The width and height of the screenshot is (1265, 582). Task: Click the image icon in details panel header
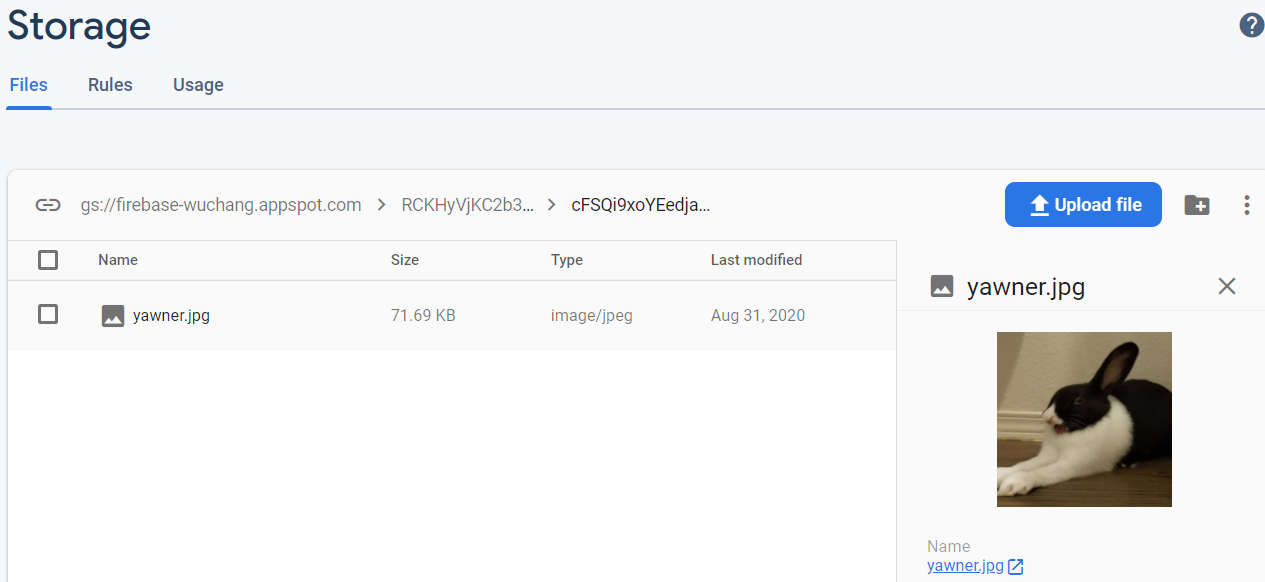click(941, 287)
